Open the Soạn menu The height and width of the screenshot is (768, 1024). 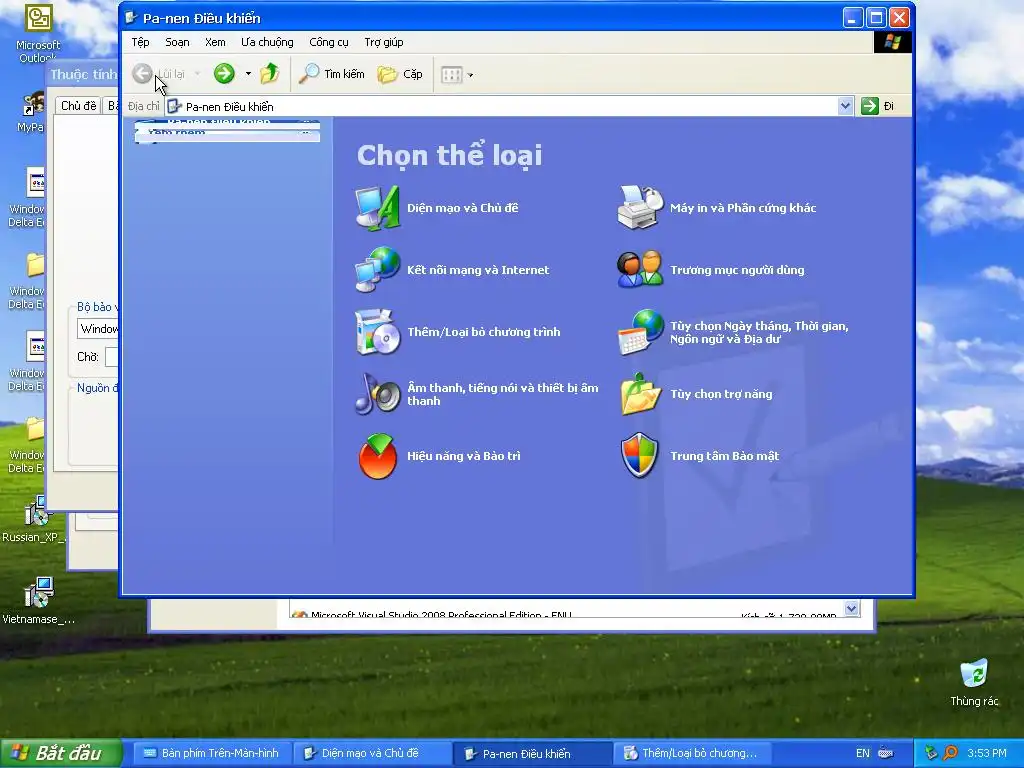(x=177, y=42)
